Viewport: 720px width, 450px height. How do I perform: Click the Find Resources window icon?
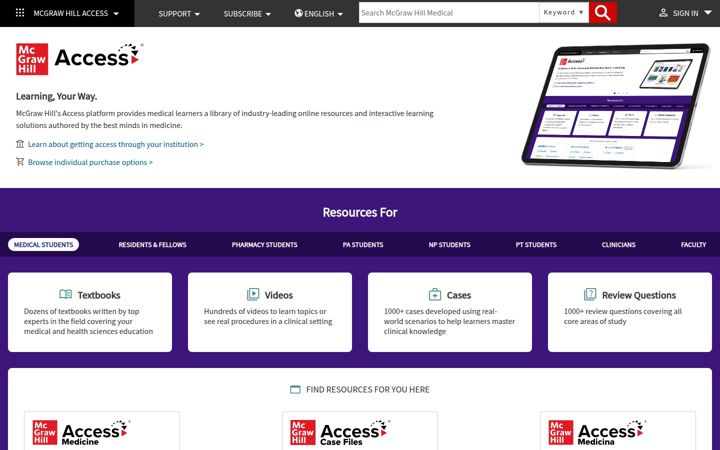pos(295,389)
